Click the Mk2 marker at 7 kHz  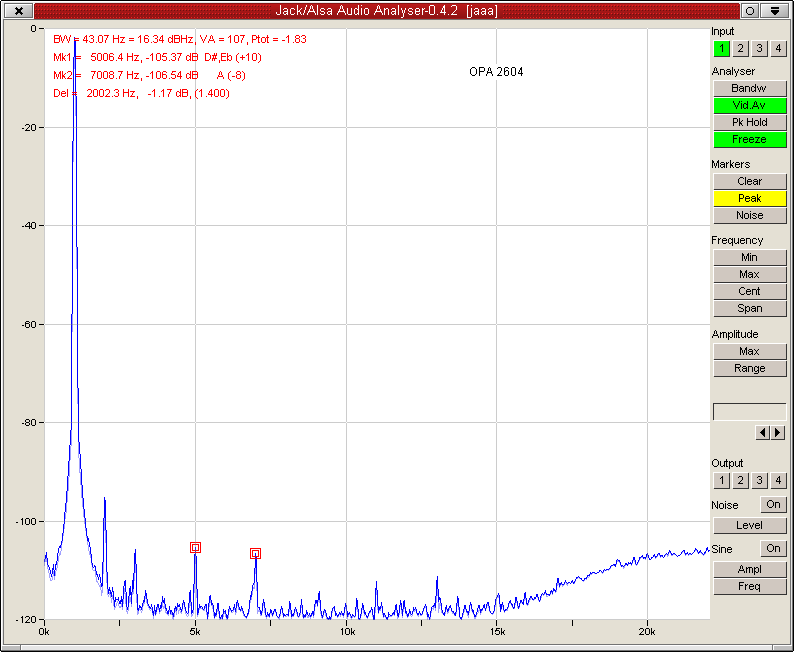pos(256,554)
